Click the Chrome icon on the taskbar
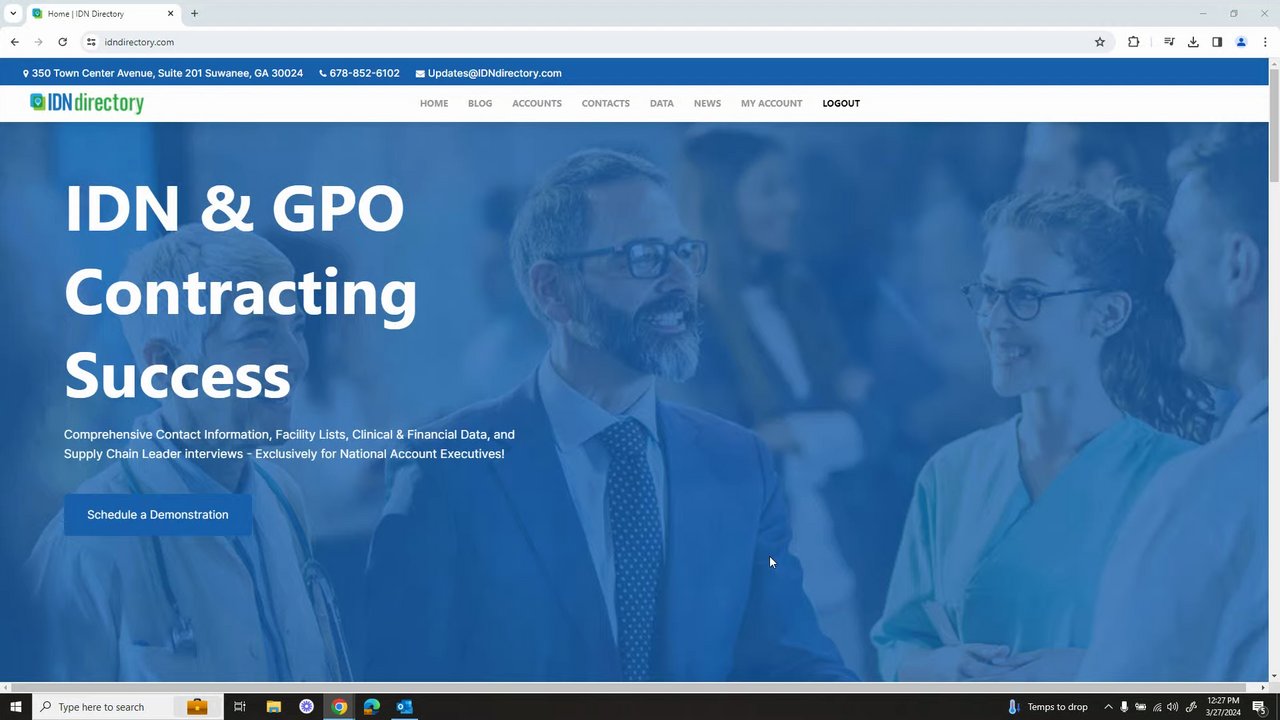The image size is (1280, 720). click(x=339, y=707)
